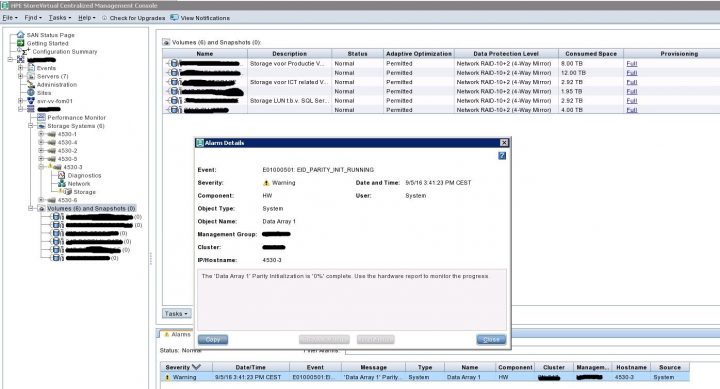Expand the 4530-1 tree node
The image size is (720, 389).
point(41,134)
